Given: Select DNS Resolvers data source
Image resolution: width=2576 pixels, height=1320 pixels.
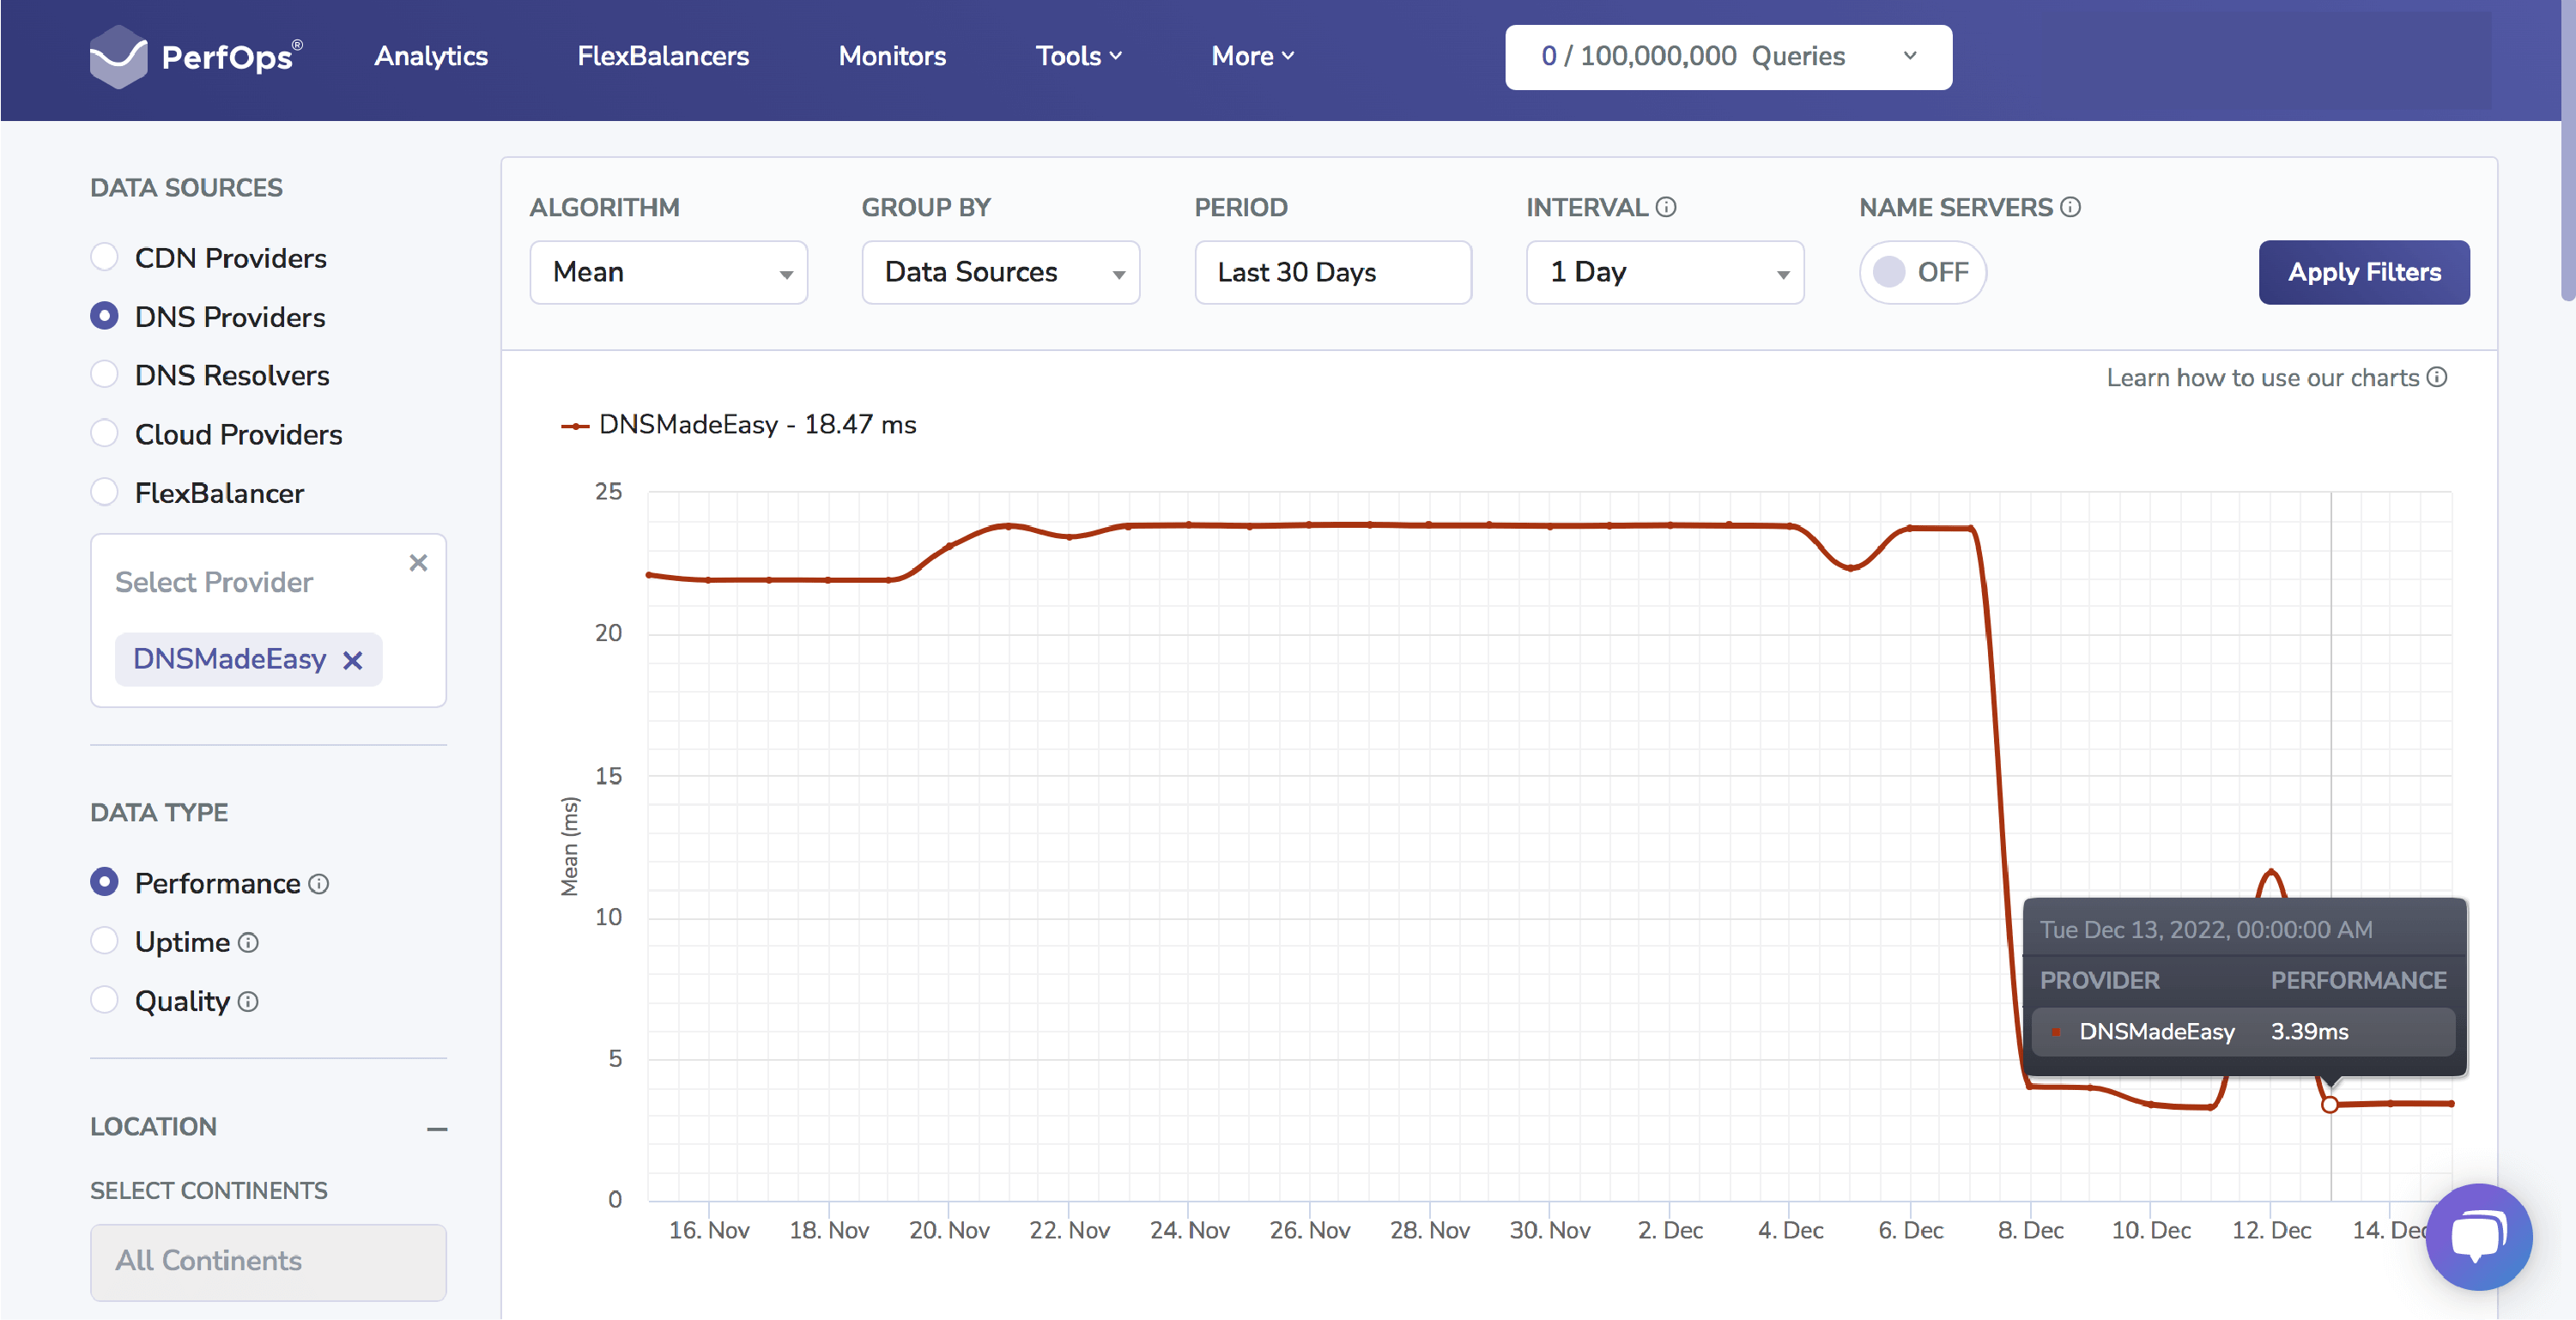Looking at the screenshot, I should coord(104,374).
